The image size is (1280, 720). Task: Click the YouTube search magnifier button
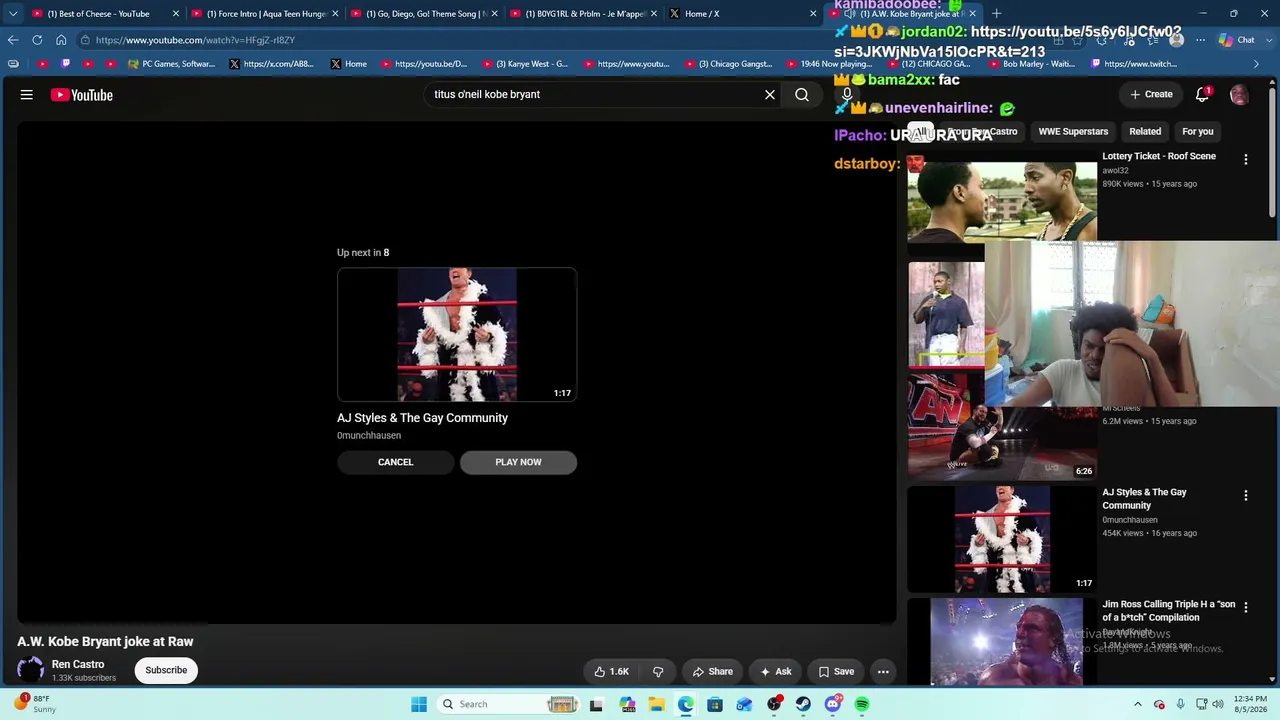point(802,95)
